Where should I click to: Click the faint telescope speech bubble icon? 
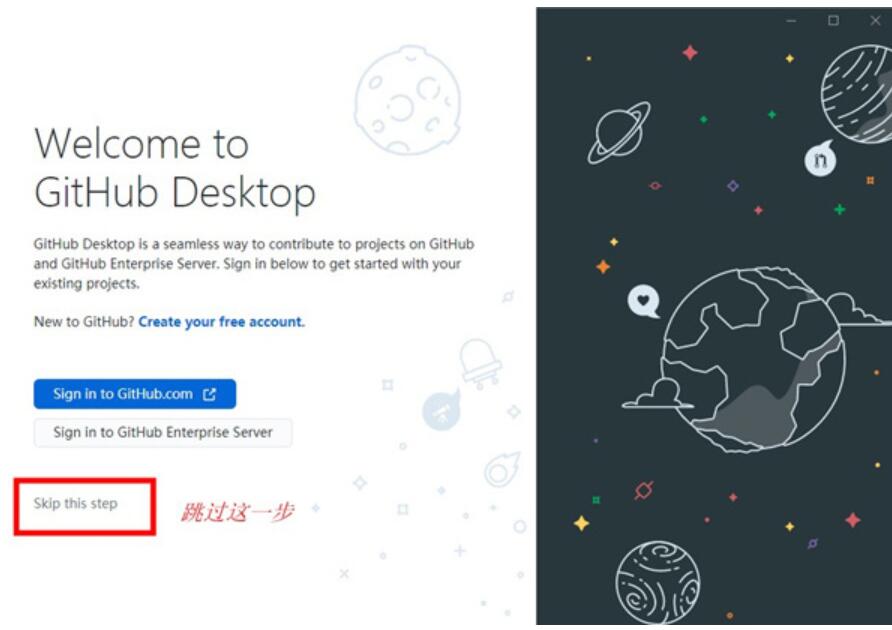pyautogui.click(x=441, y=409)
